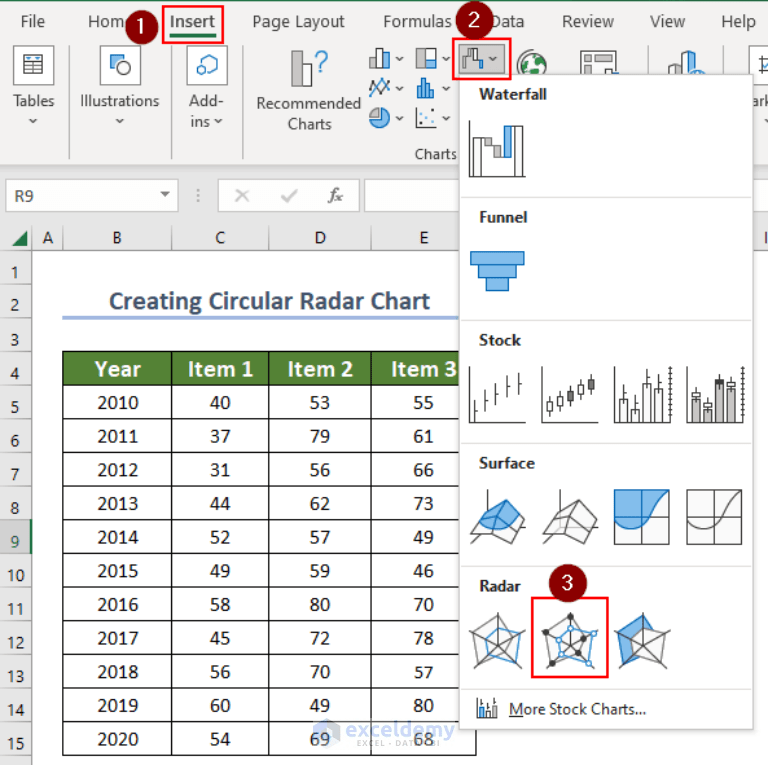Open the Help tab
Screen dimensions: 768x765
click(x=738, y=22)
